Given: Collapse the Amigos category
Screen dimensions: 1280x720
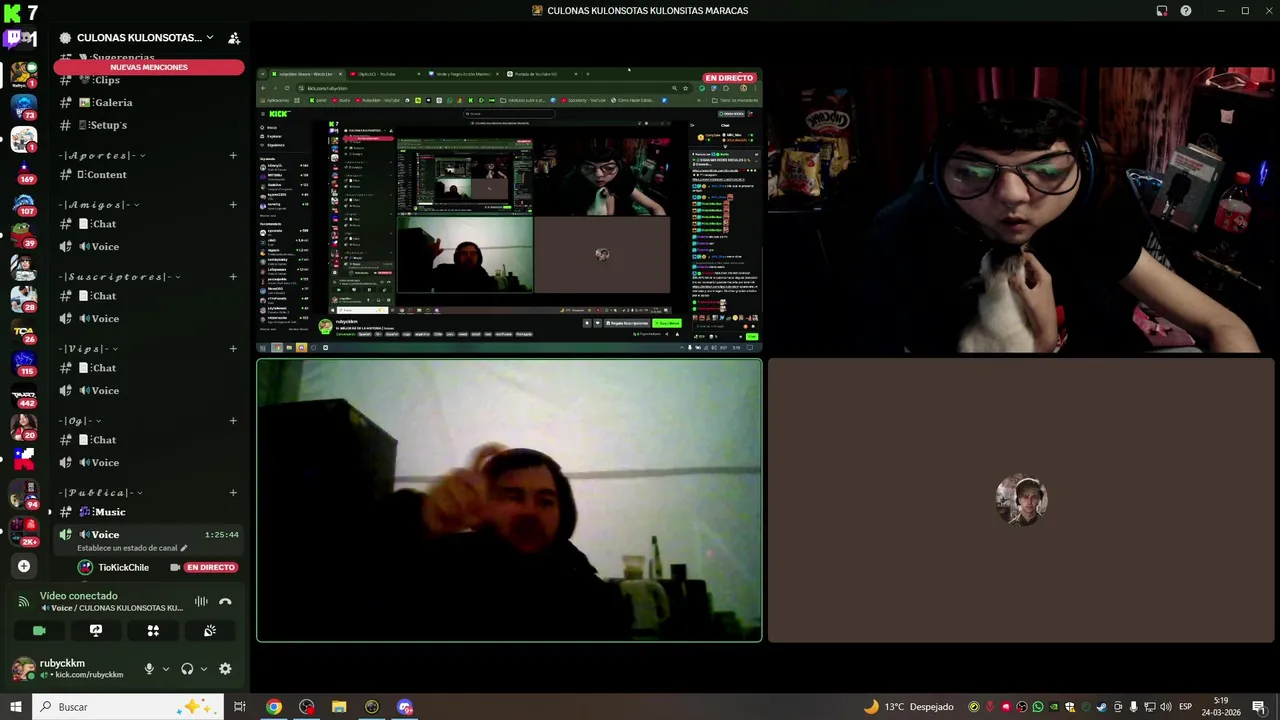Looking at the screenshot, I should pyautogui.click(x=100, y=204).
